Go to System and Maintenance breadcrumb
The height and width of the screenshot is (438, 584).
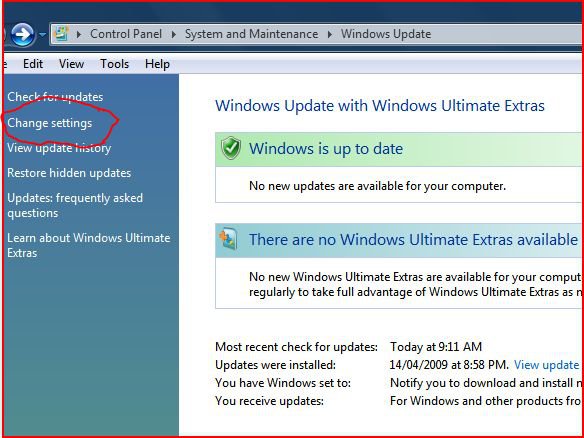click(x=251, y=34)
